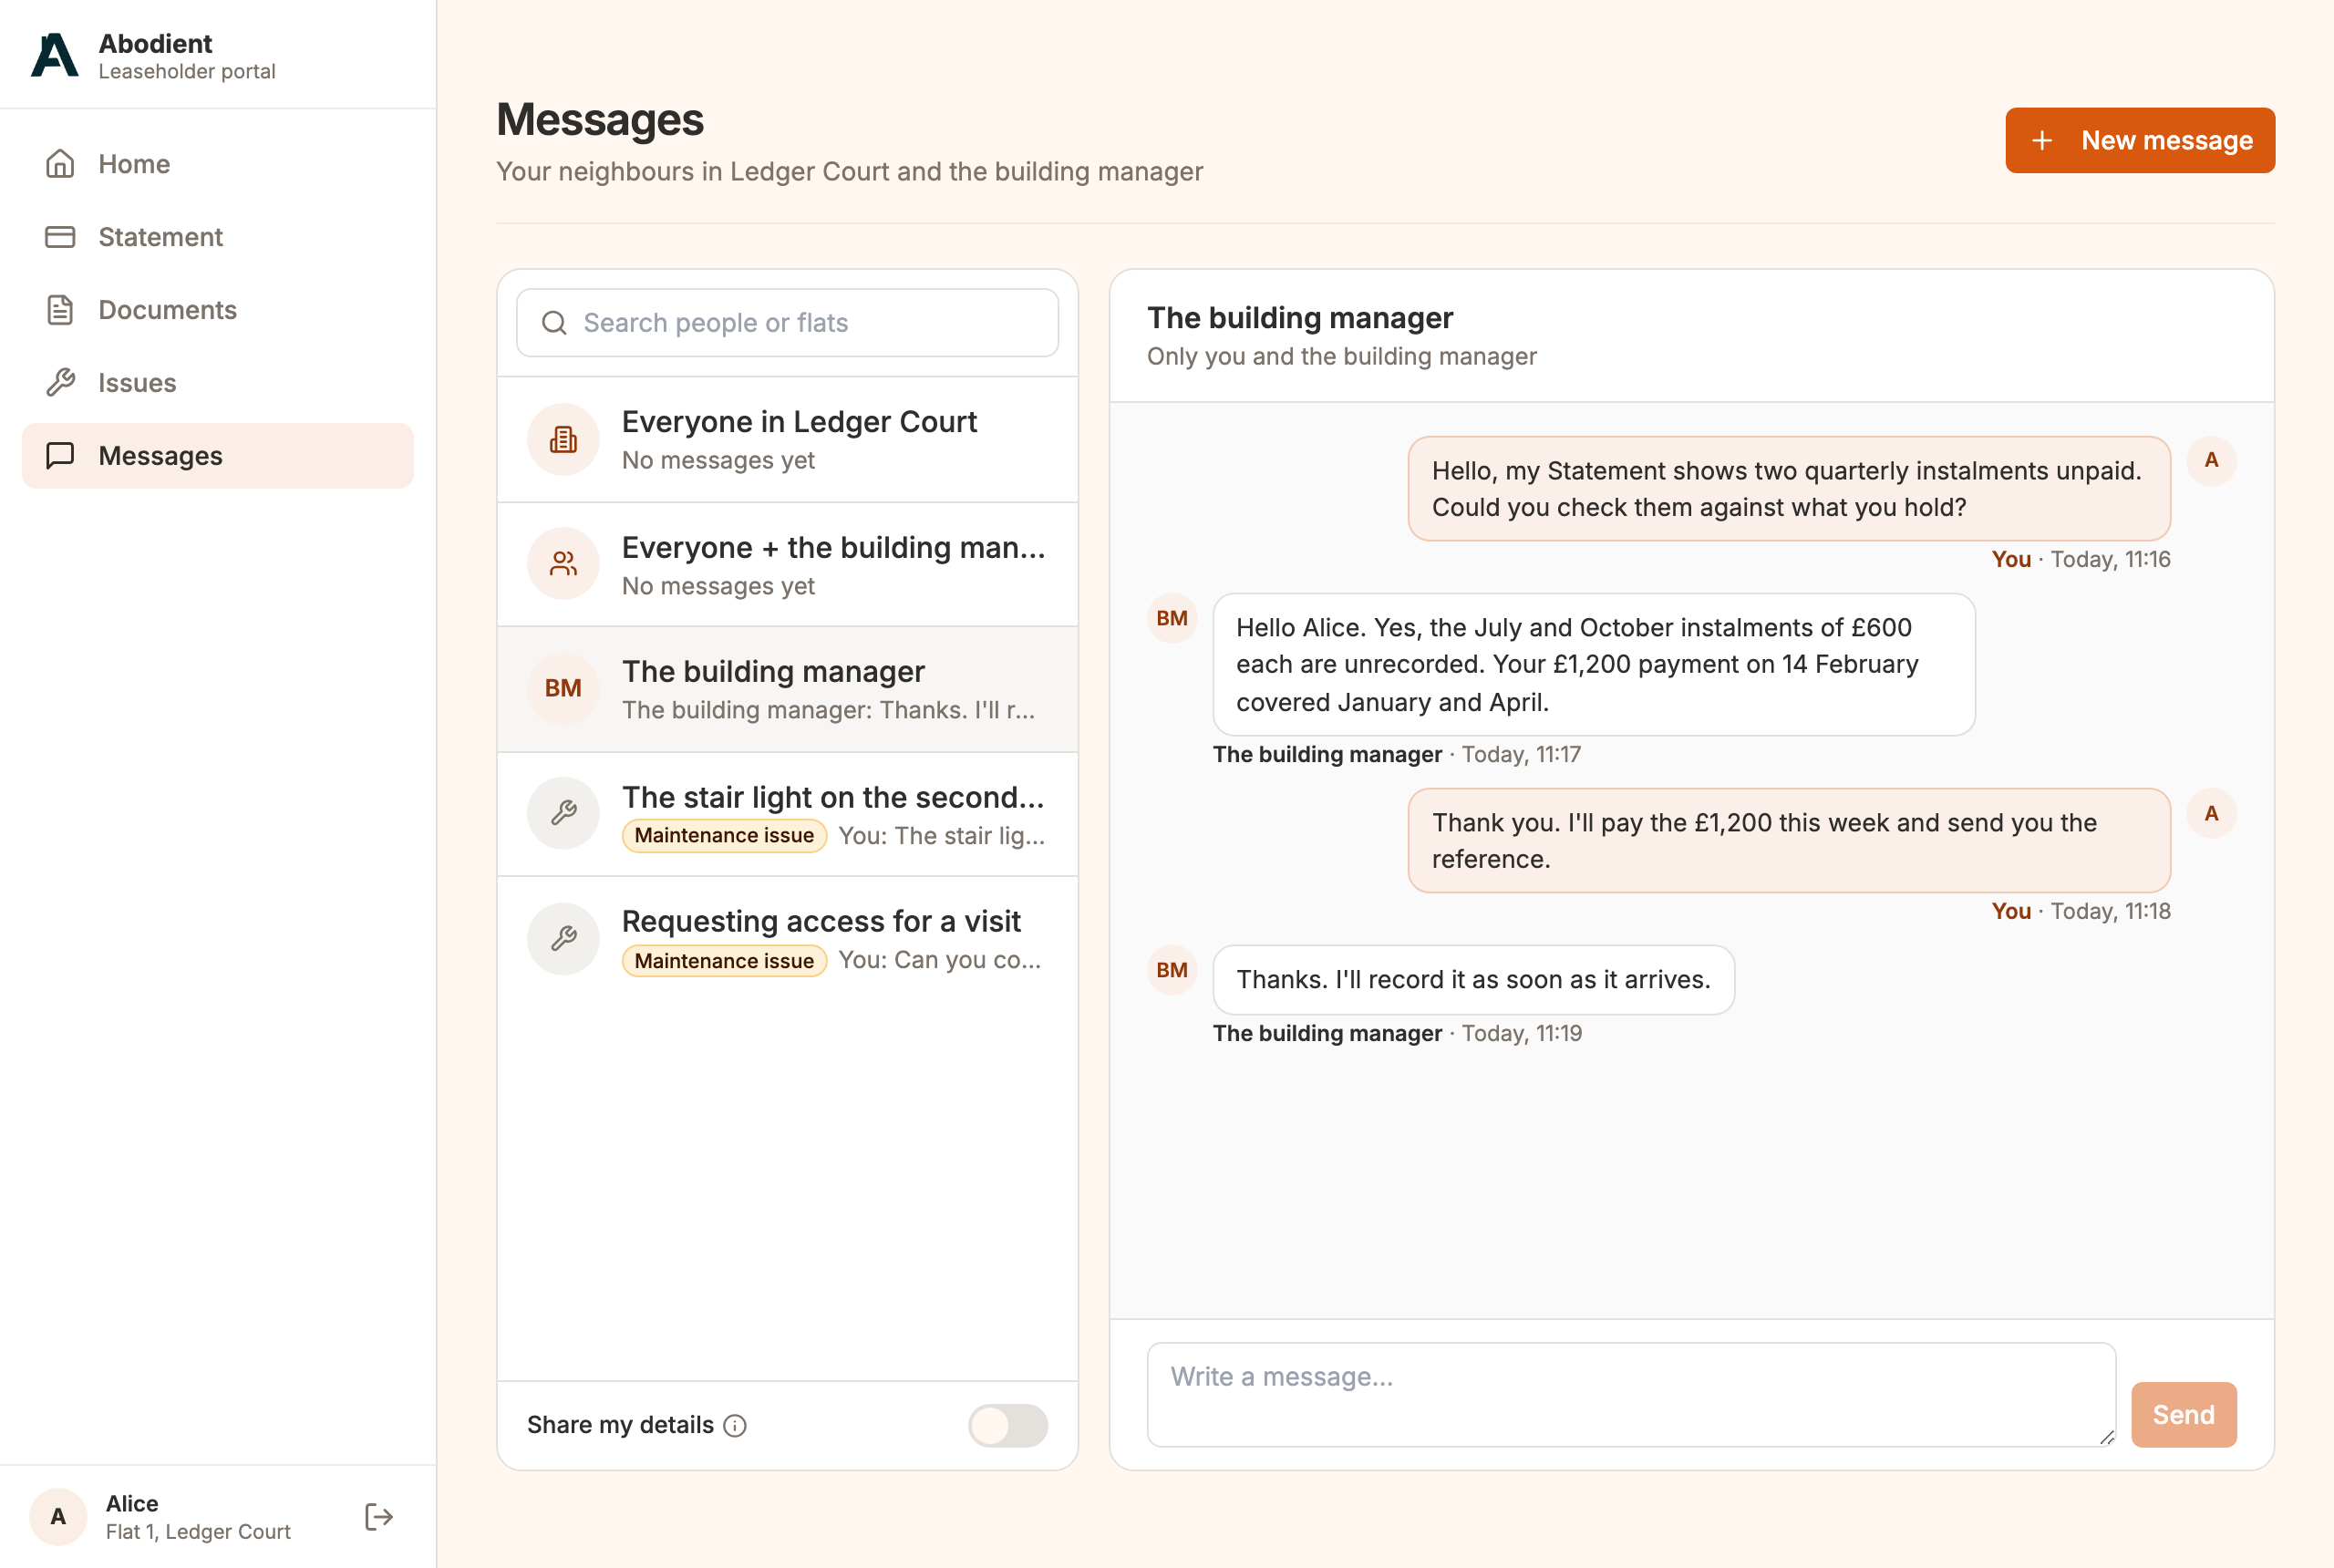Go to Statement in the sidebar

218,236
